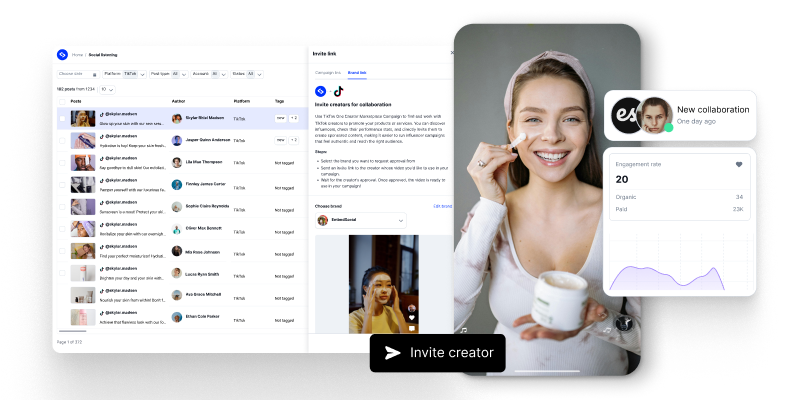This screenshot has width=801, height=400.
Task: Click the heart icon in Engagement rate card
Action: (739, 164)
